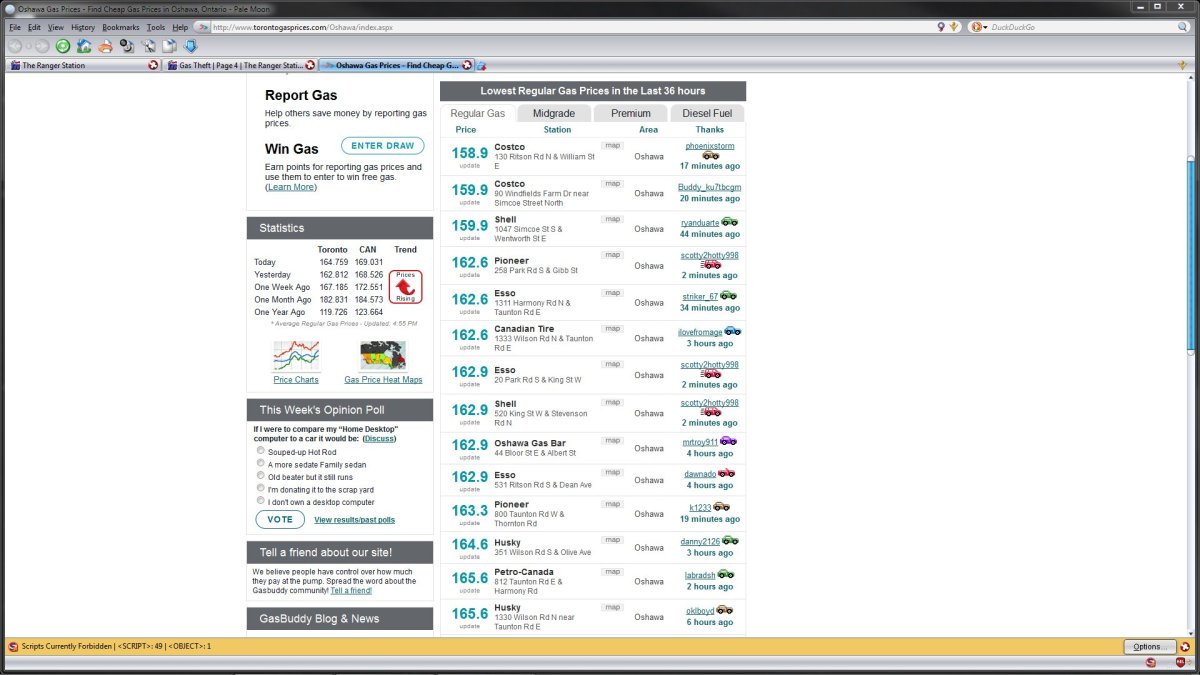Choose I don't own a desktop computer

[261, 502]
